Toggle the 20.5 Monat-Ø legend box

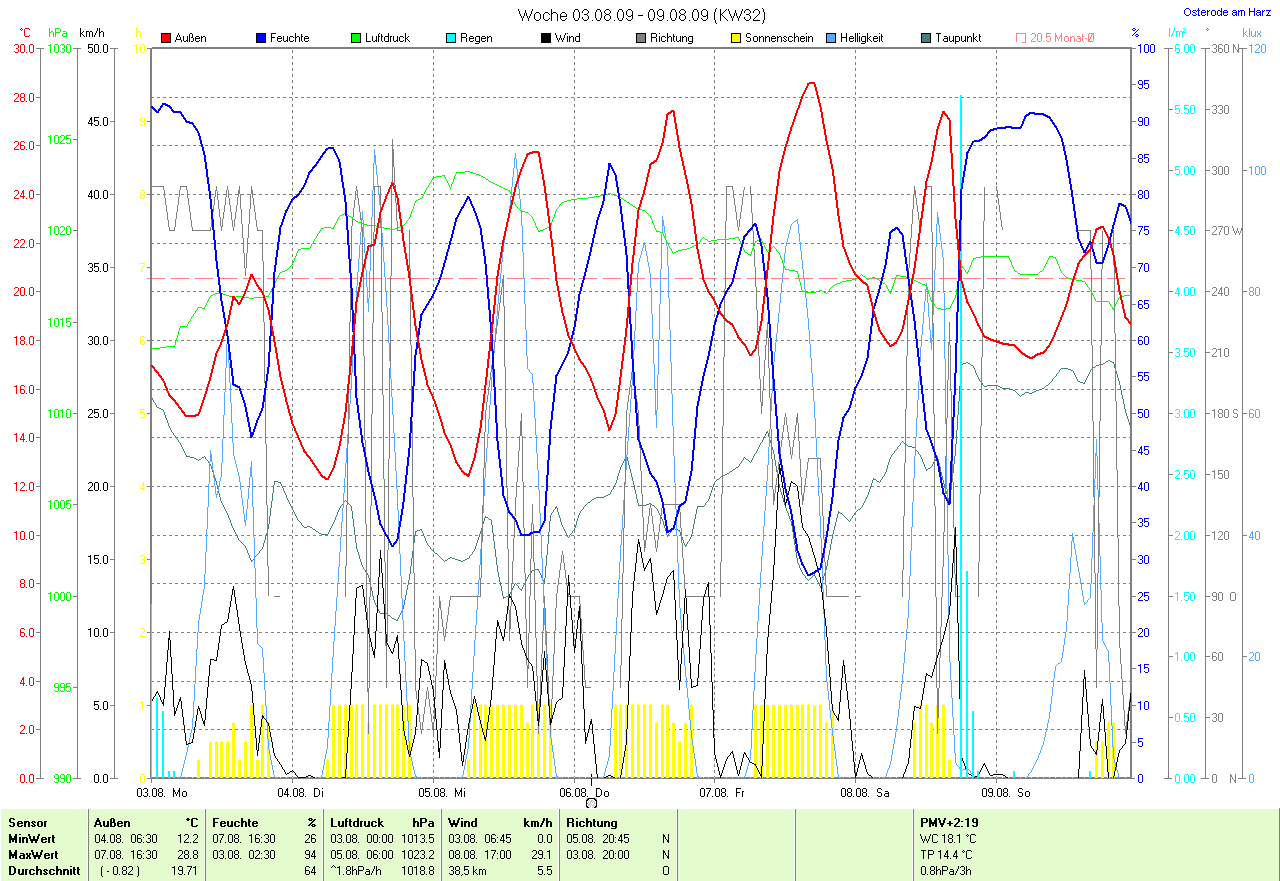click(x=1021, y=38)
